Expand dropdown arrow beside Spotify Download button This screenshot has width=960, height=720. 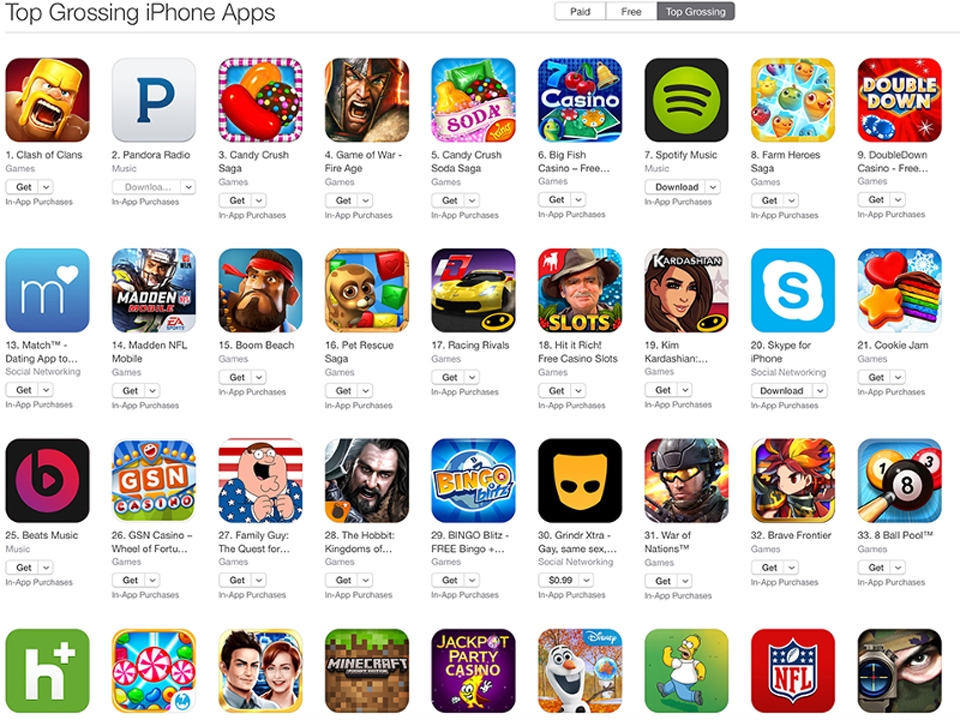pos(713,187)
